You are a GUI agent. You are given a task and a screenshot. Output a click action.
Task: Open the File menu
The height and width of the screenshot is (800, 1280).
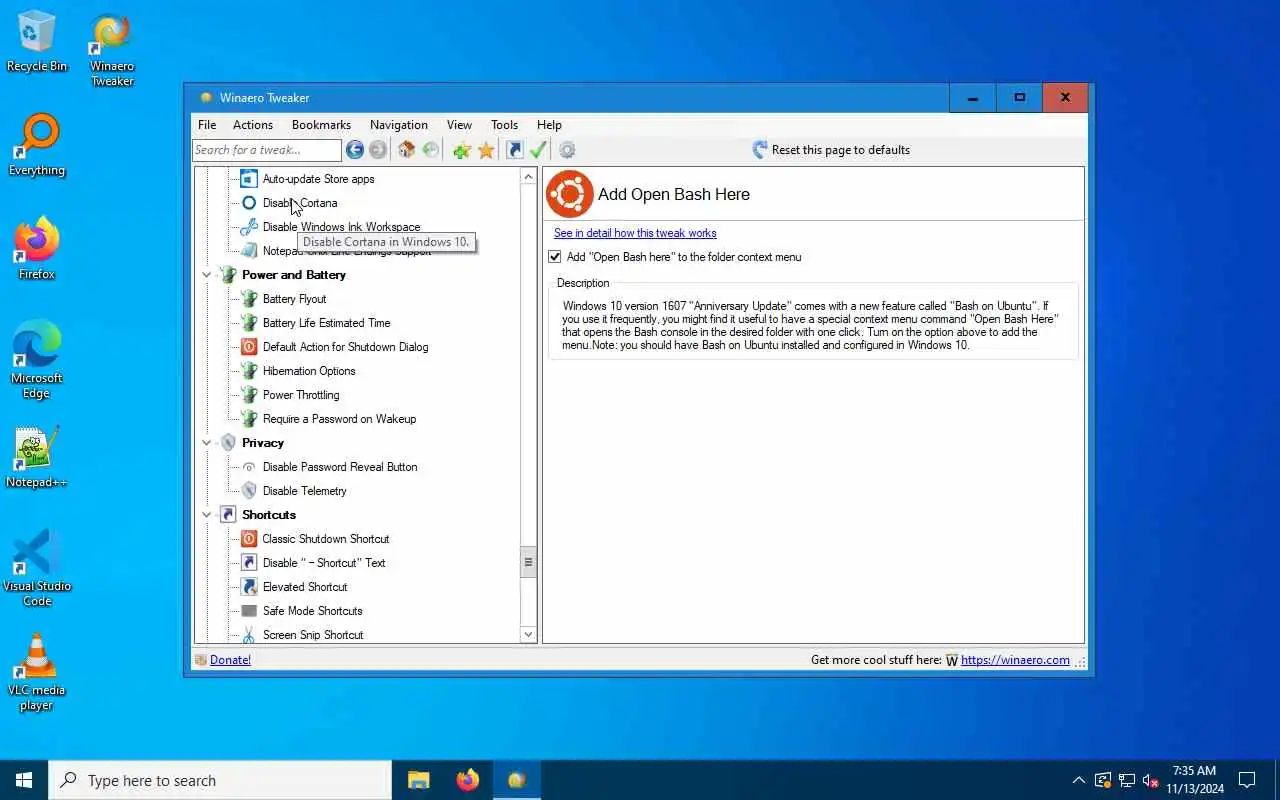pos(207,125)
